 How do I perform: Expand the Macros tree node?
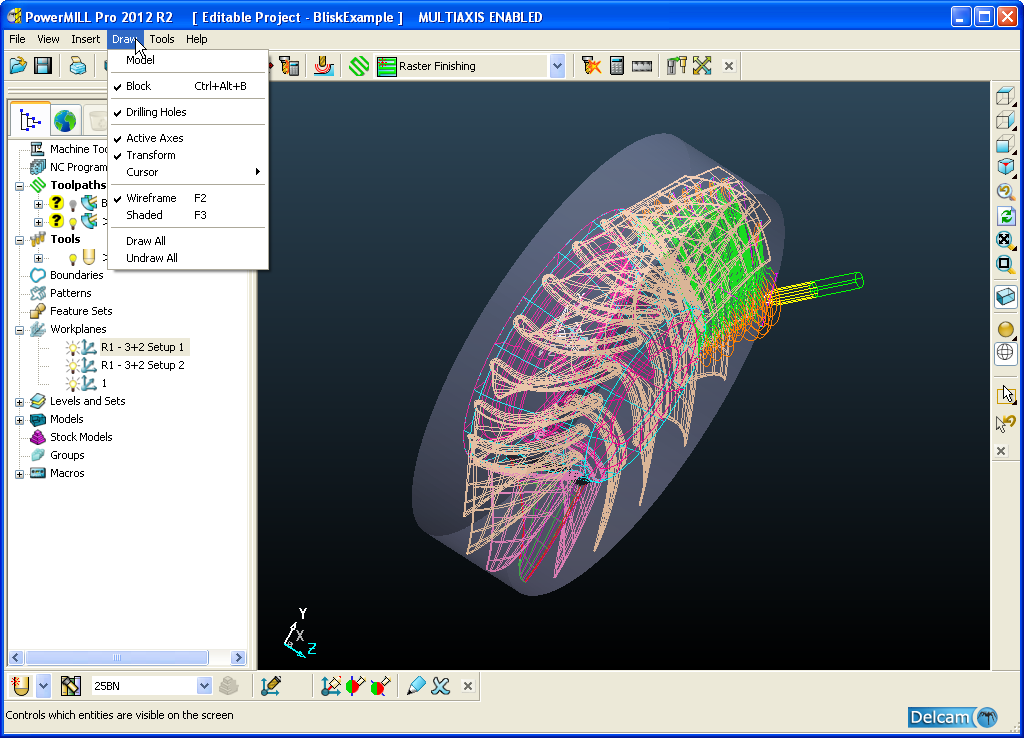pyautogui.click(x=20, y=474)
